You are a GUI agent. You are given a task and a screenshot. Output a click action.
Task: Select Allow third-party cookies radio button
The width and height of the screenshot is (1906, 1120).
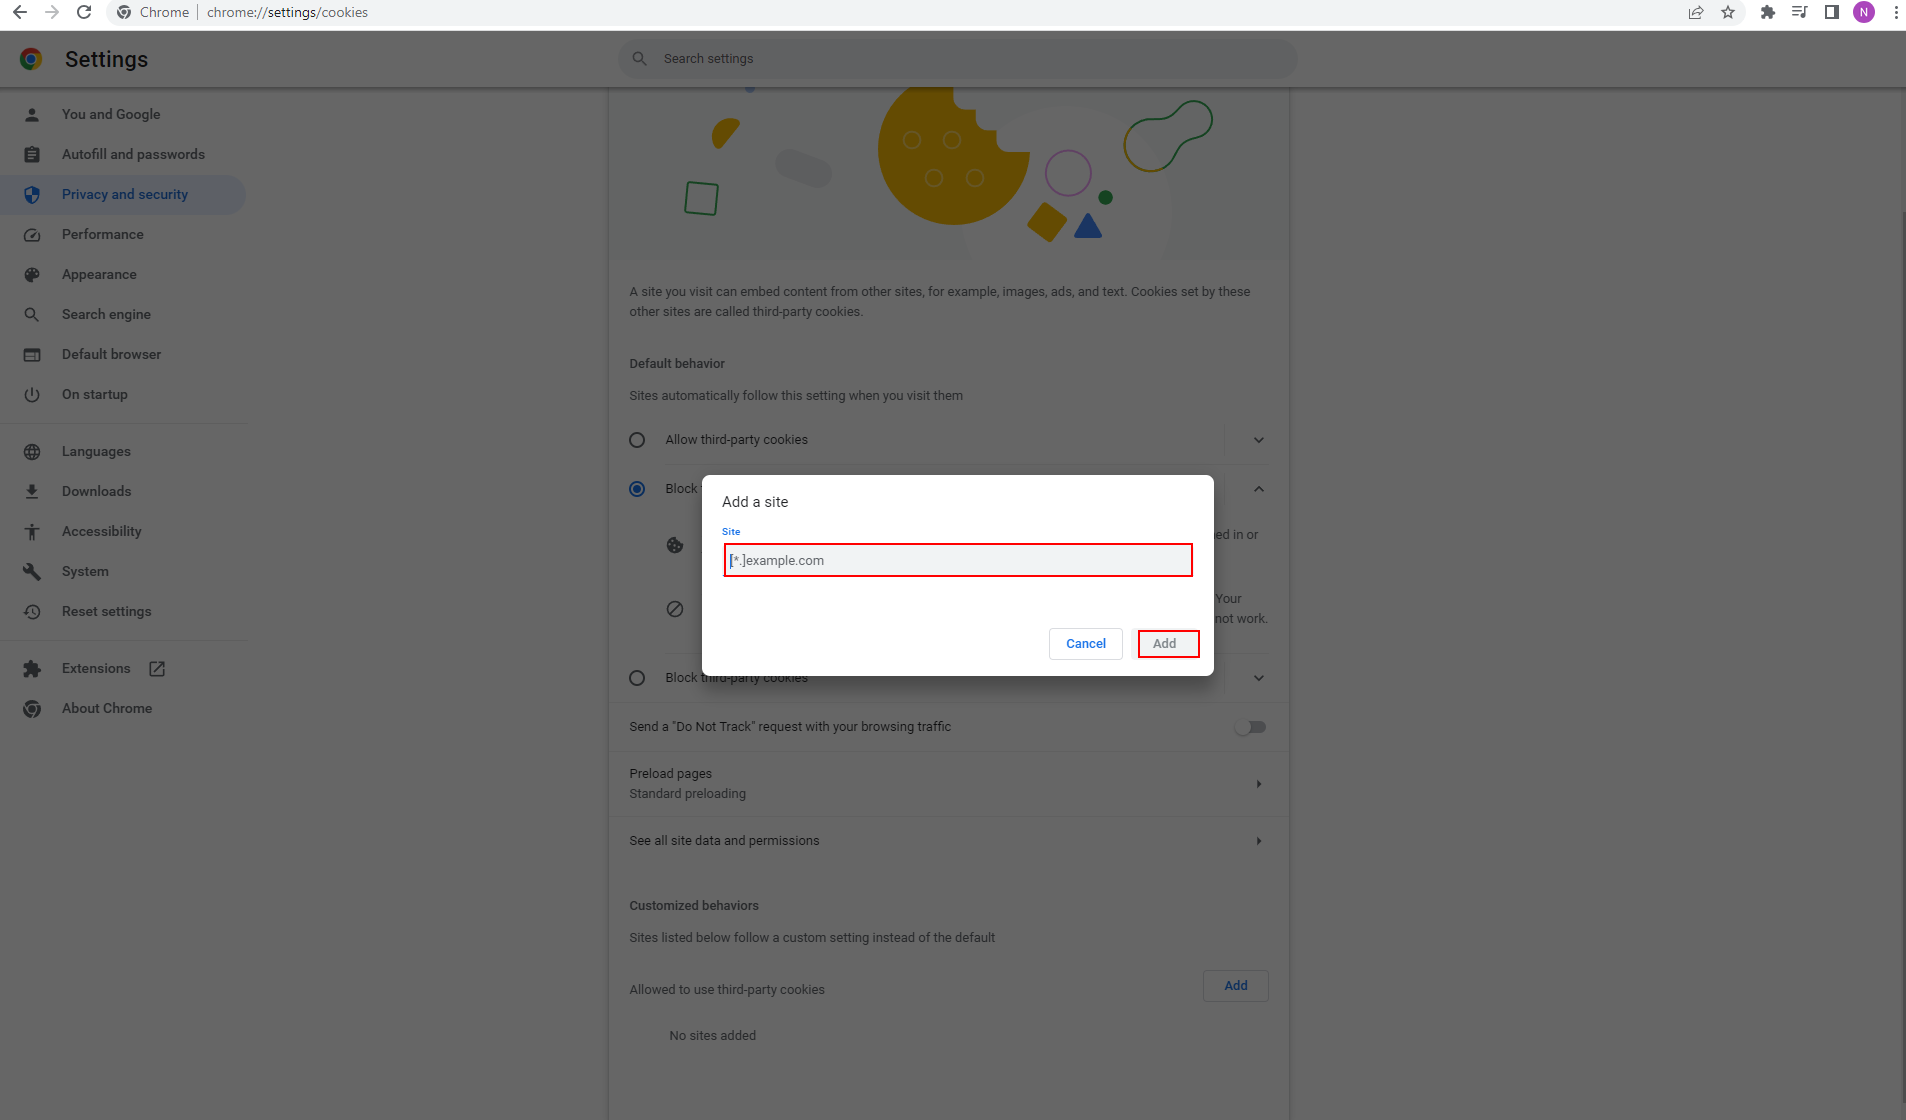coord(637,440)
